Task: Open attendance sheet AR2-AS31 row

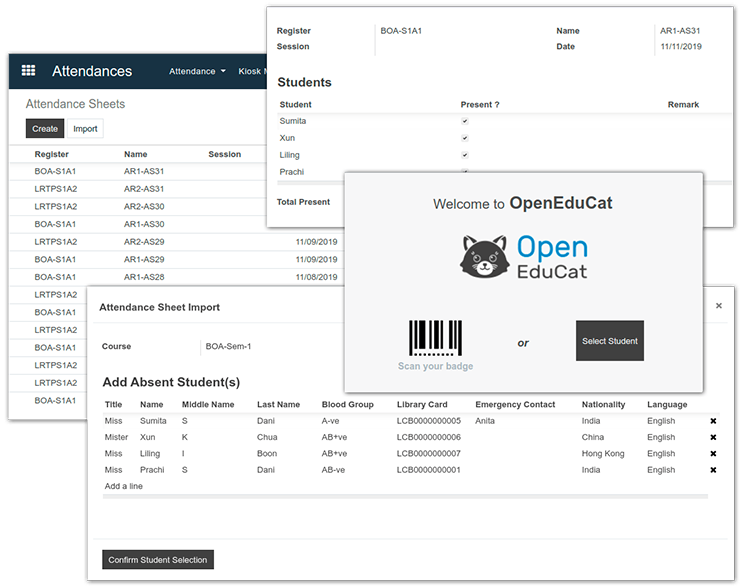Action: 137,189
